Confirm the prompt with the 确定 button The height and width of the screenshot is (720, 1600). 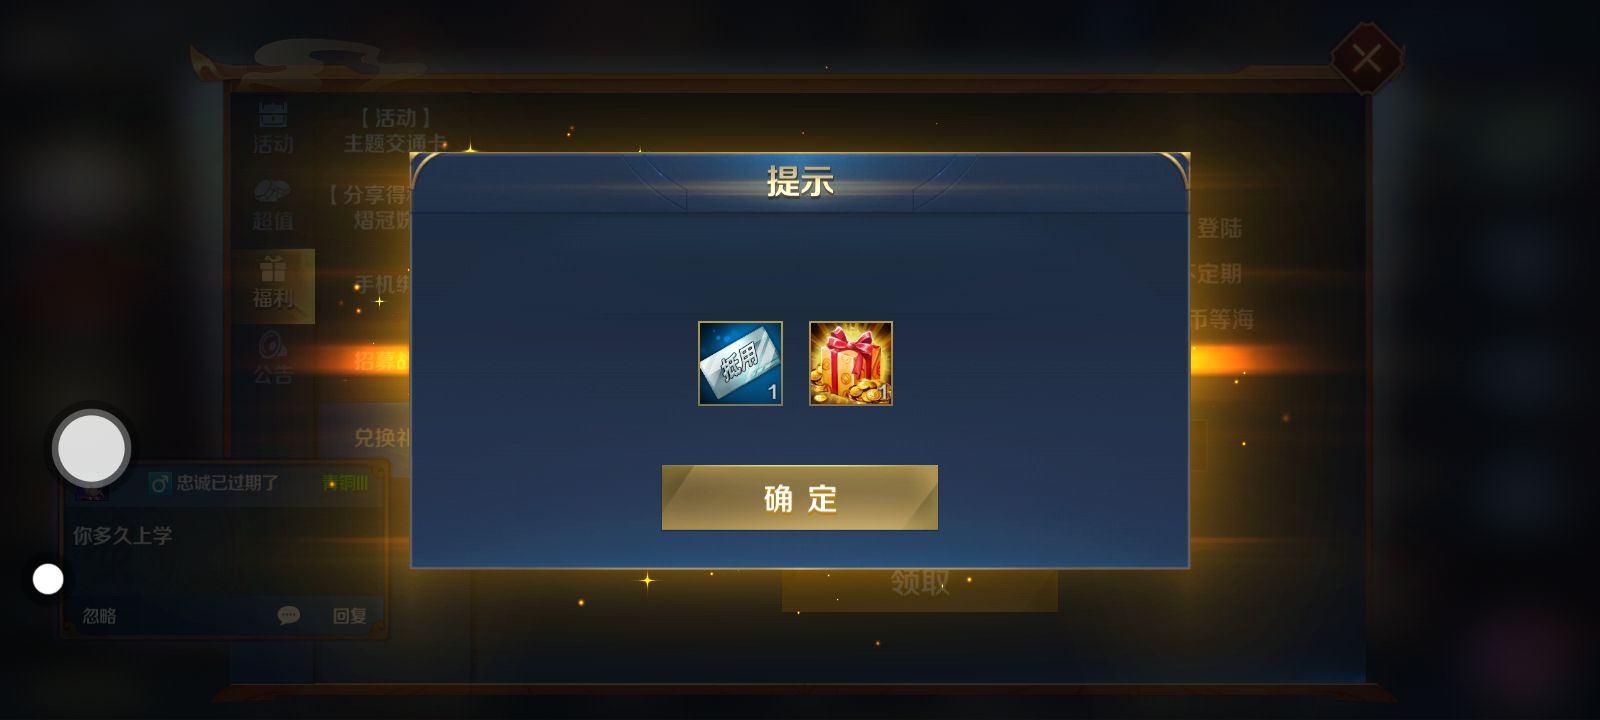800,497
